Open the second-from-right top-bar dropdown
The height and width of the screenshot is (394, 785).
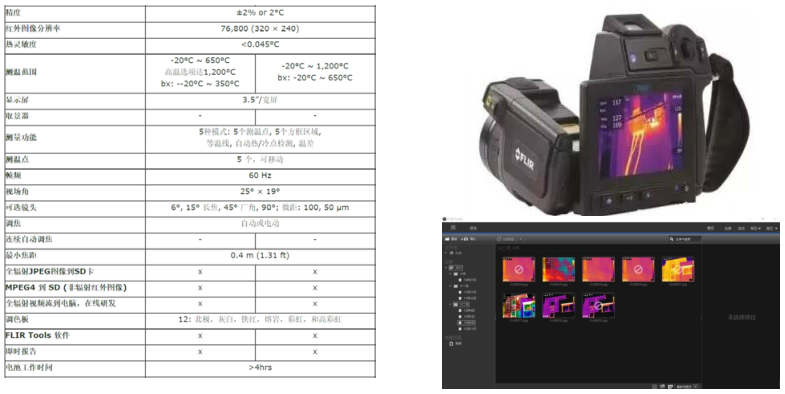coord(755,228)
